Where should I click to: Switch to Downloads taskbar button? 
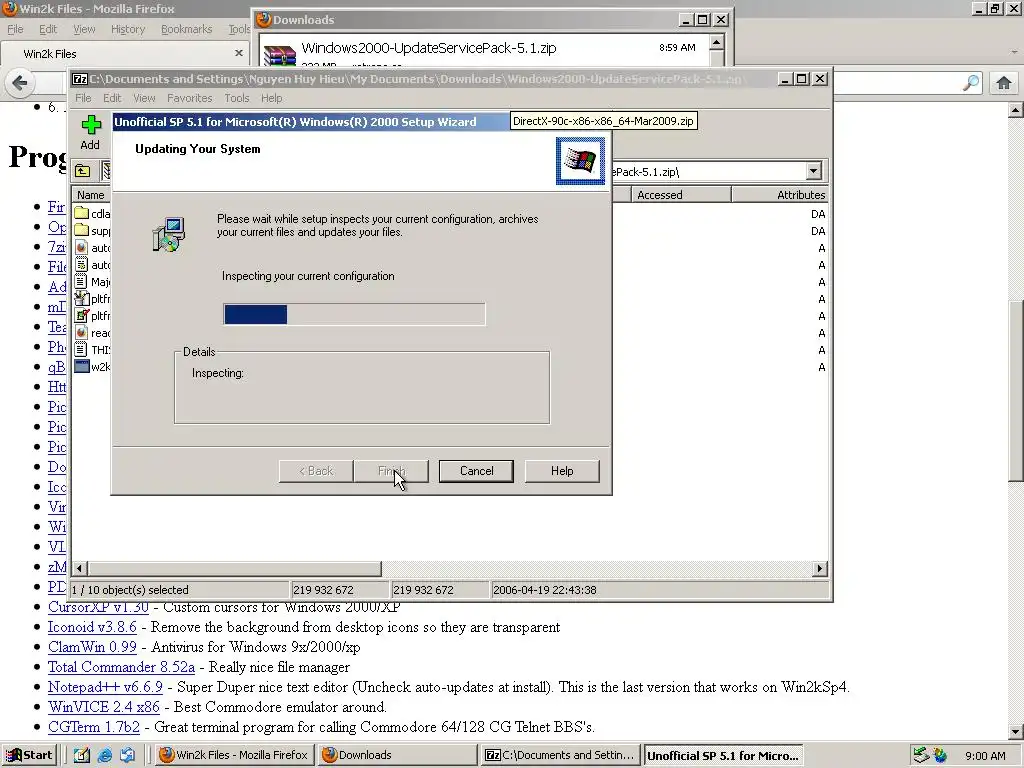point(397,755)
